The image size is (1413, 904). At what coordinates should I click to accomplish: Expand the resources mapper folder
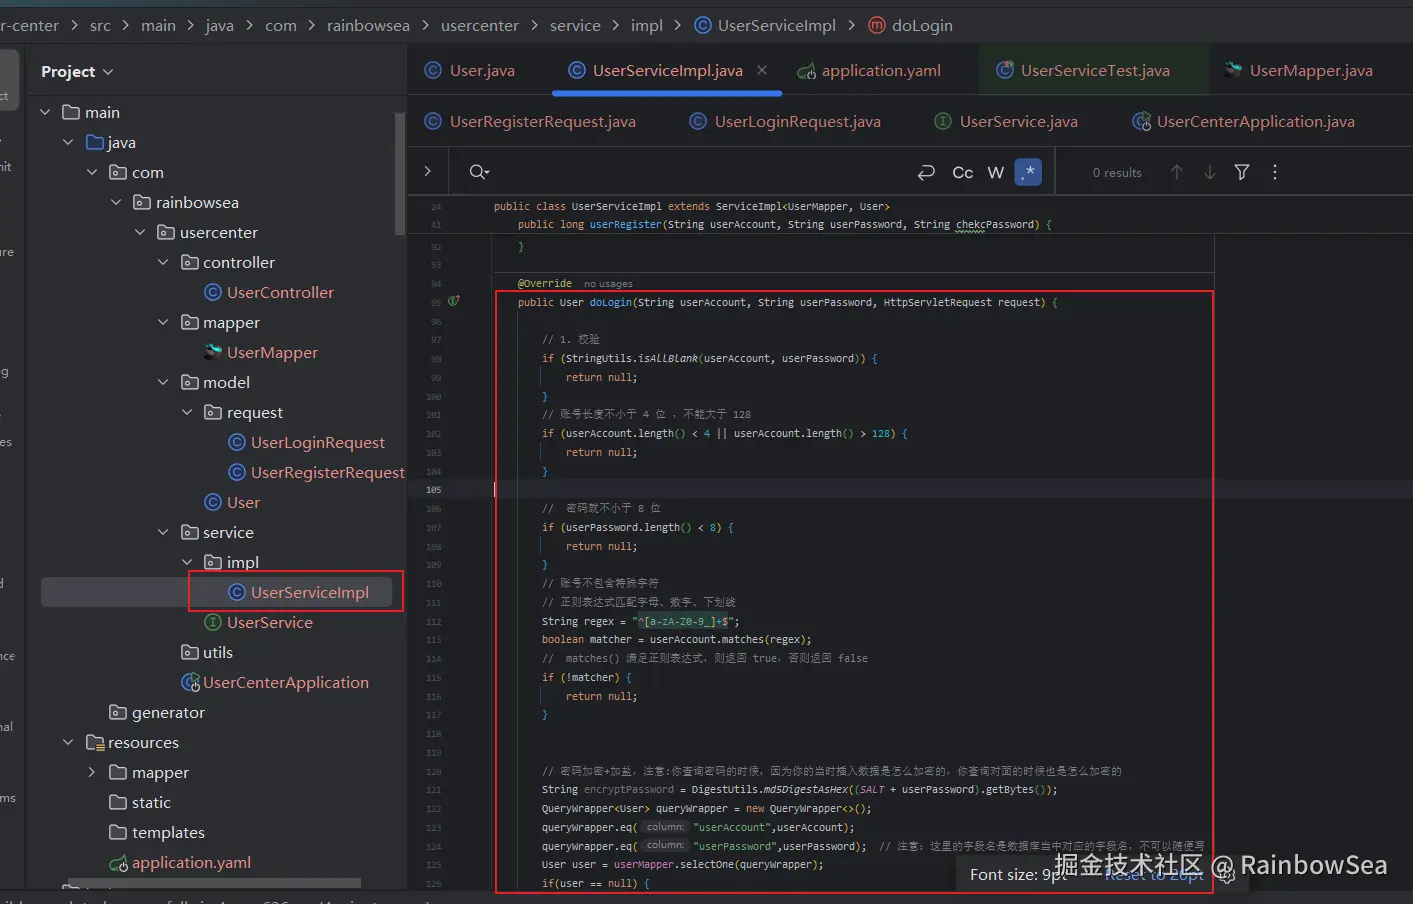[x=91, y=772]
